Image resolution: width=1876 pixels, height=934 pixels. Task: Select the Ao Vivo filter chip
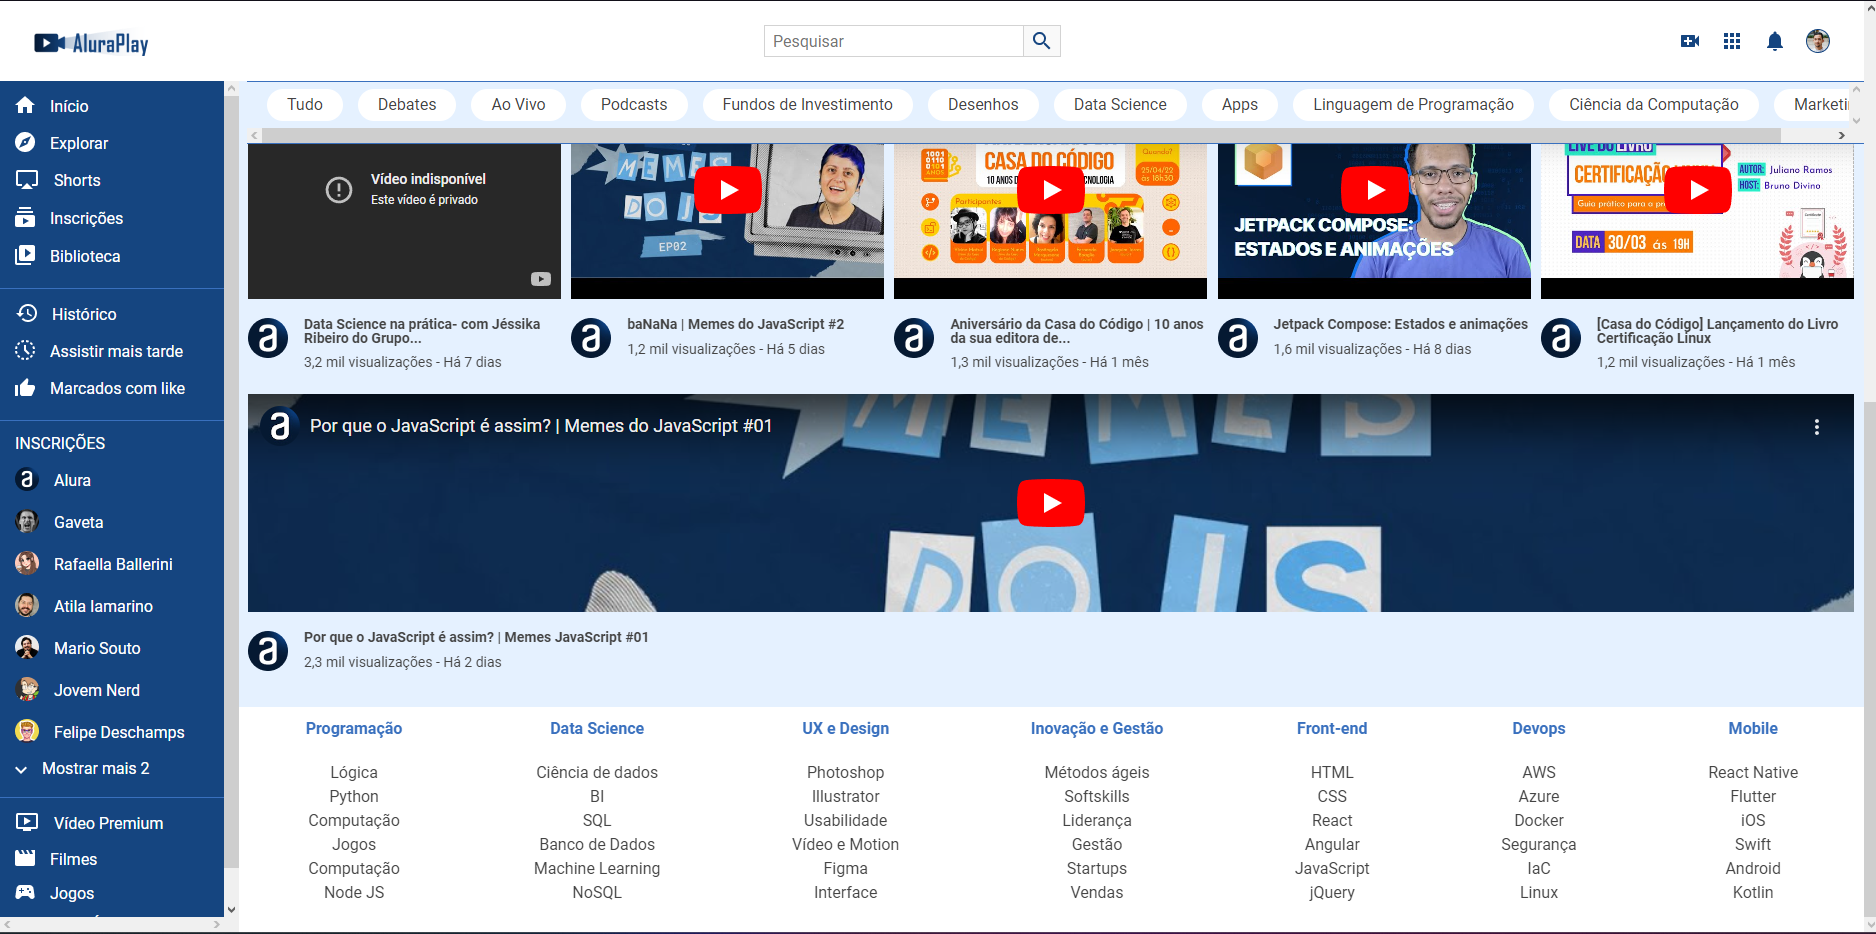(x=518, y=104)
